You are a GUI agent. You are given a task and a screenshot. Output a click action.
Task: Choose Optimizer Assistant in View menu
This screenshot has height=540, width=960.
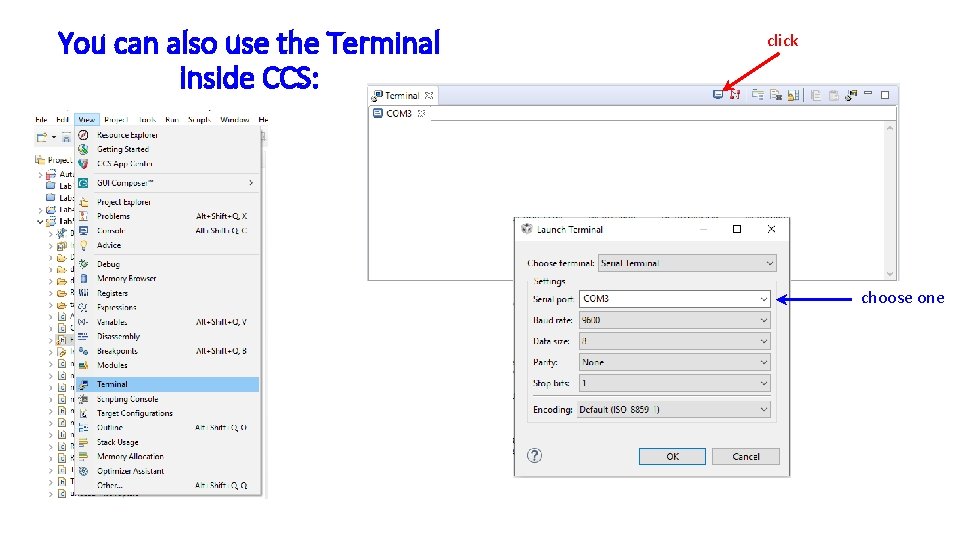coord(168,471)
